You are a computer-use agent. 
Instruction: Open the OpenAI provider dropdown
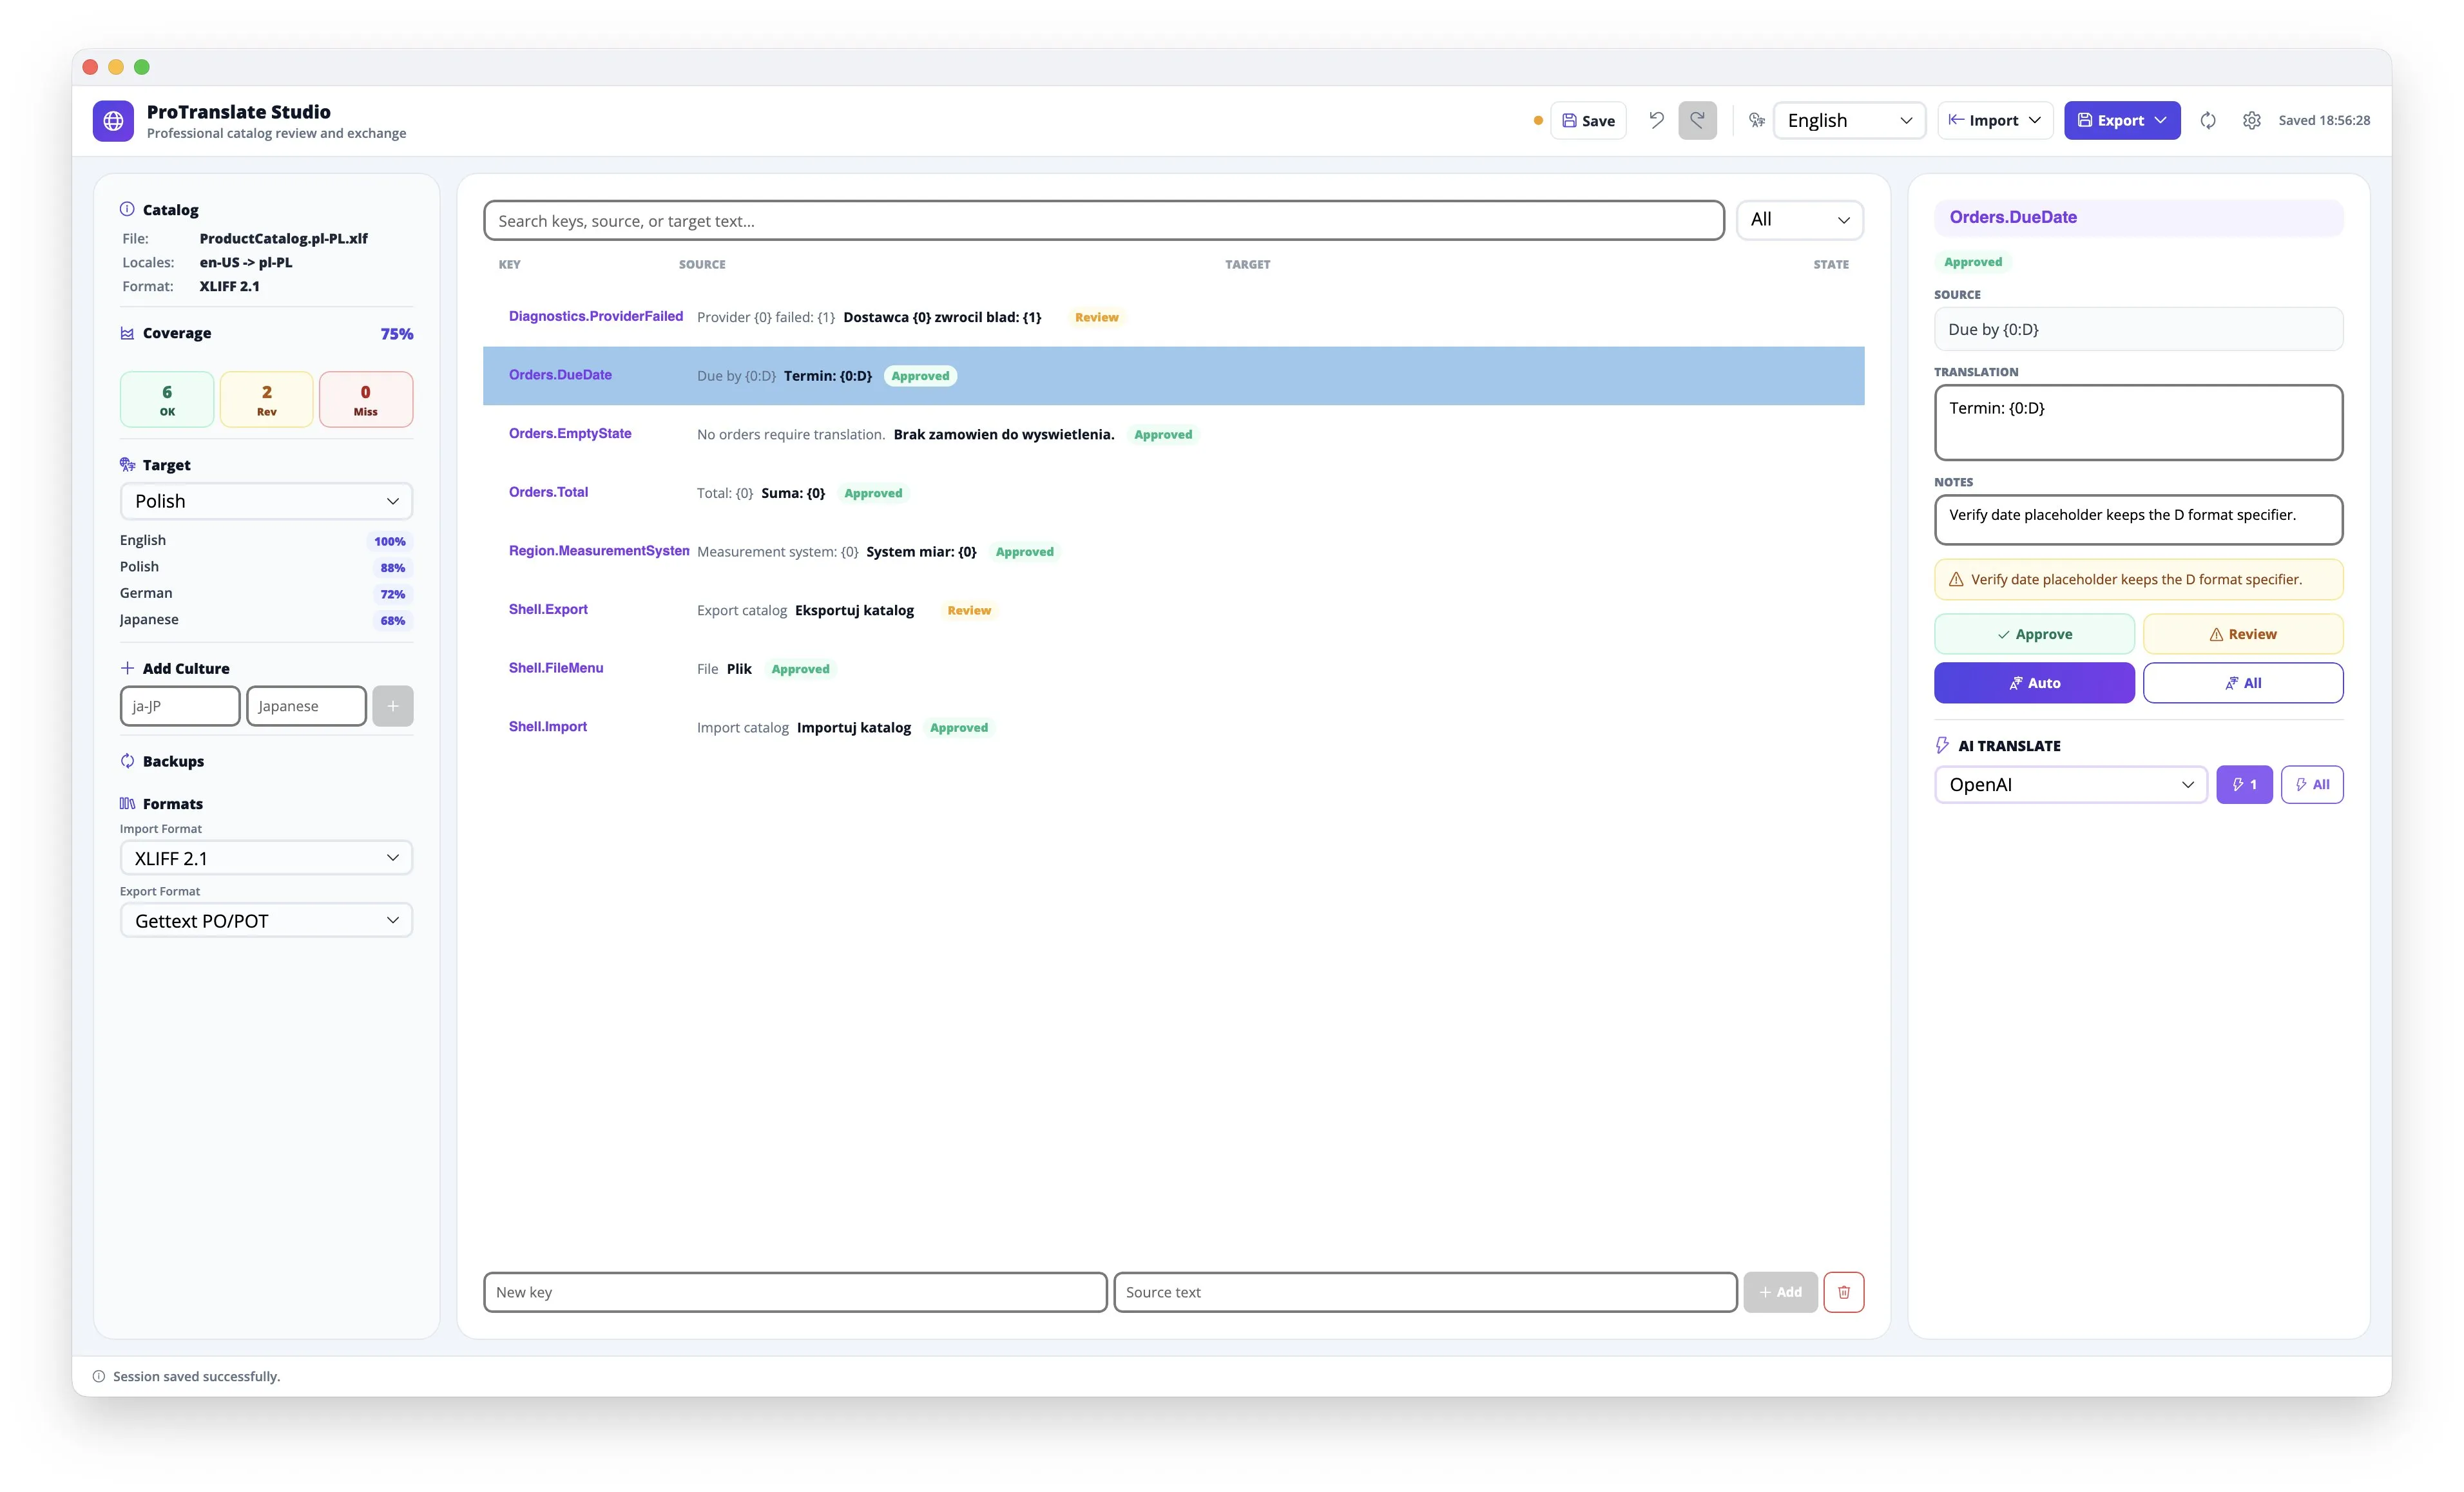point(2070,784)
